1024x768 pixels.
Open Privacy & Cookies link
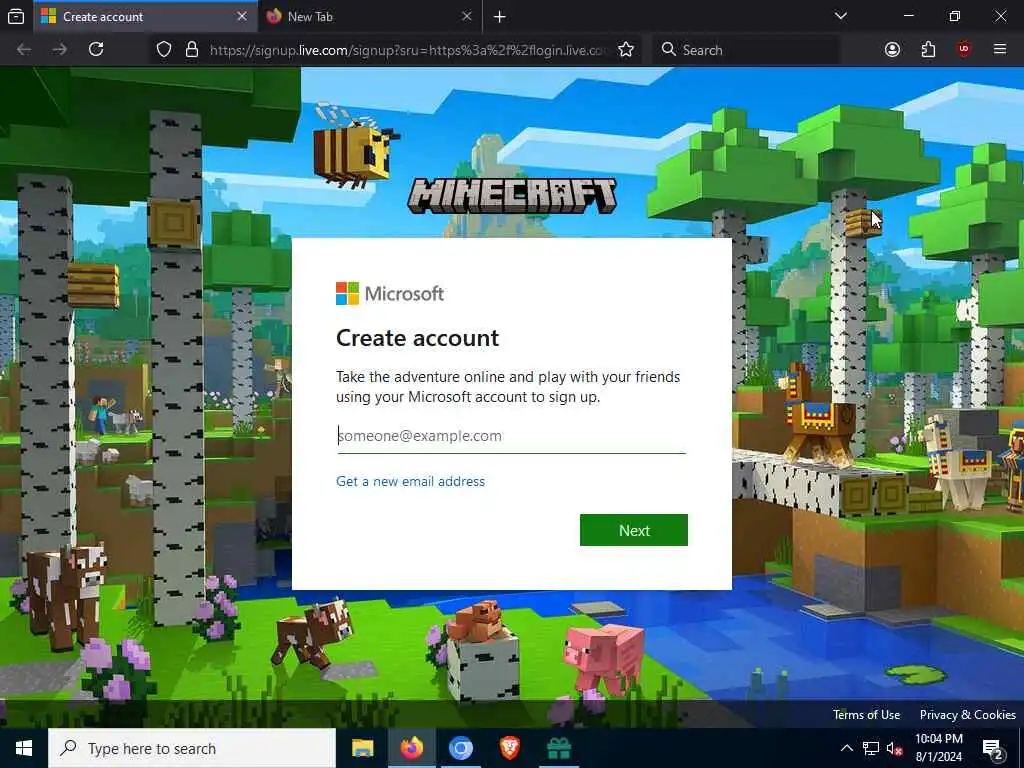pos(967,715)
